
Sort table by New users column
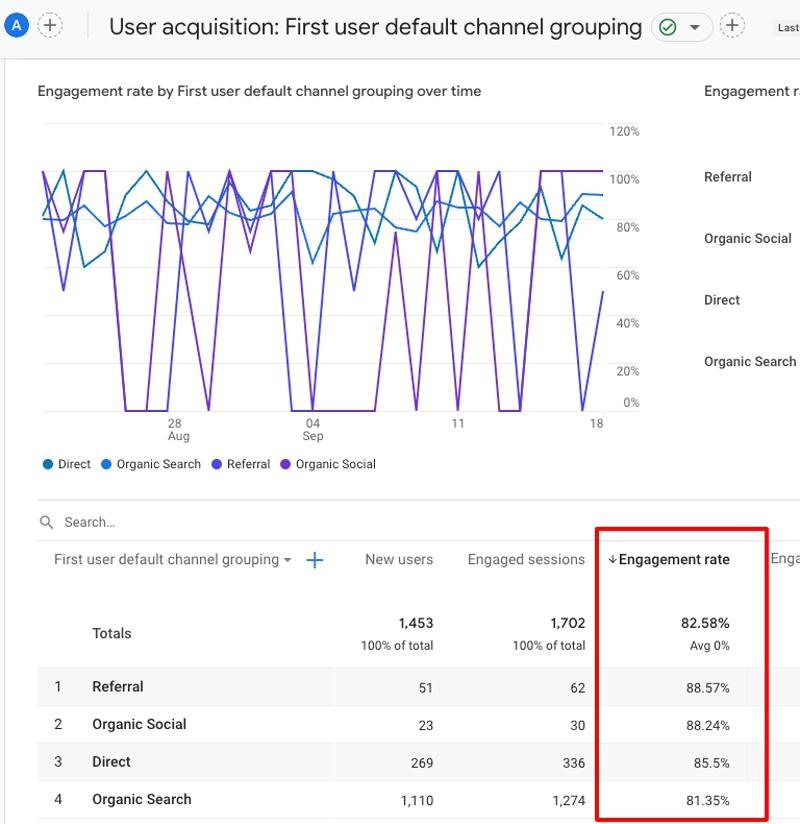click(398, 559)
